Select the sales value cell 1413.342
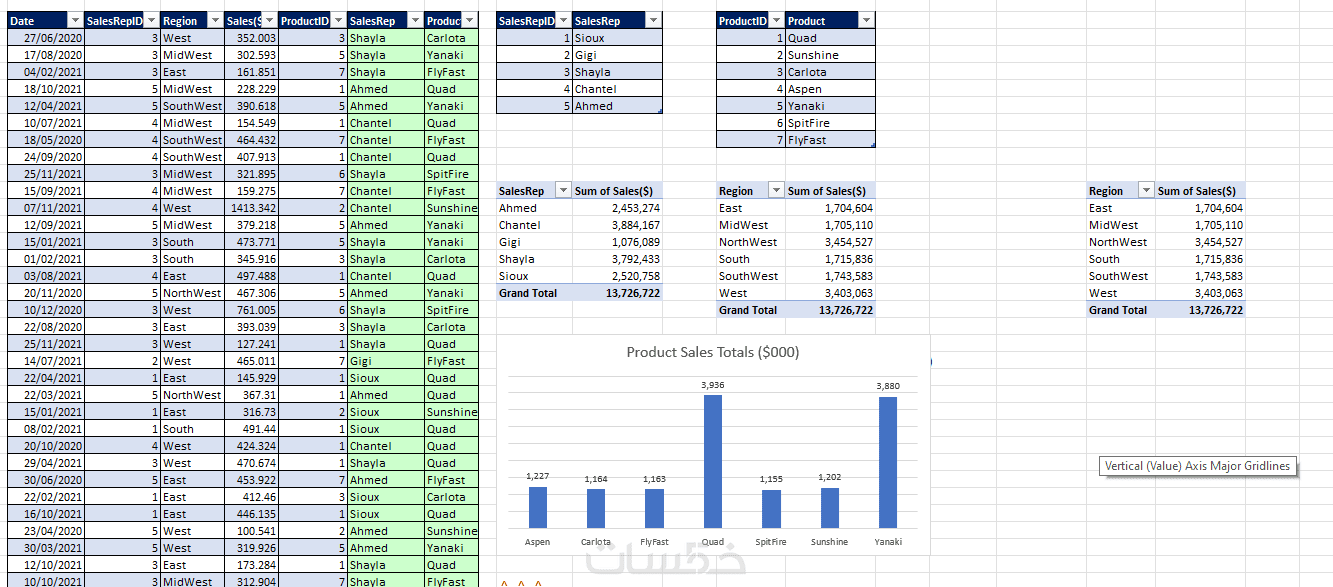Viewport: 1333px width, 587px height. (x=250, y=208)
